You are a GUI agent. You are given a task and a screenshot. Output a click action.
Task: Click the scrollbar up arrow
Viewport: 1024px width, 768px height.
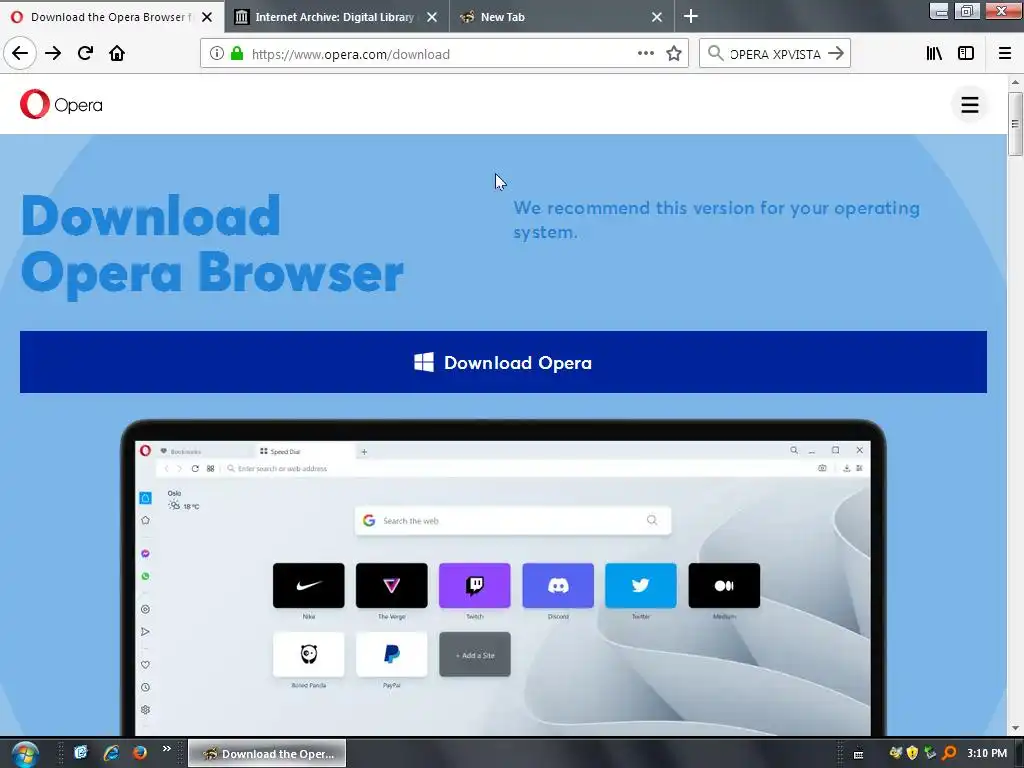tap(1015, 82)
